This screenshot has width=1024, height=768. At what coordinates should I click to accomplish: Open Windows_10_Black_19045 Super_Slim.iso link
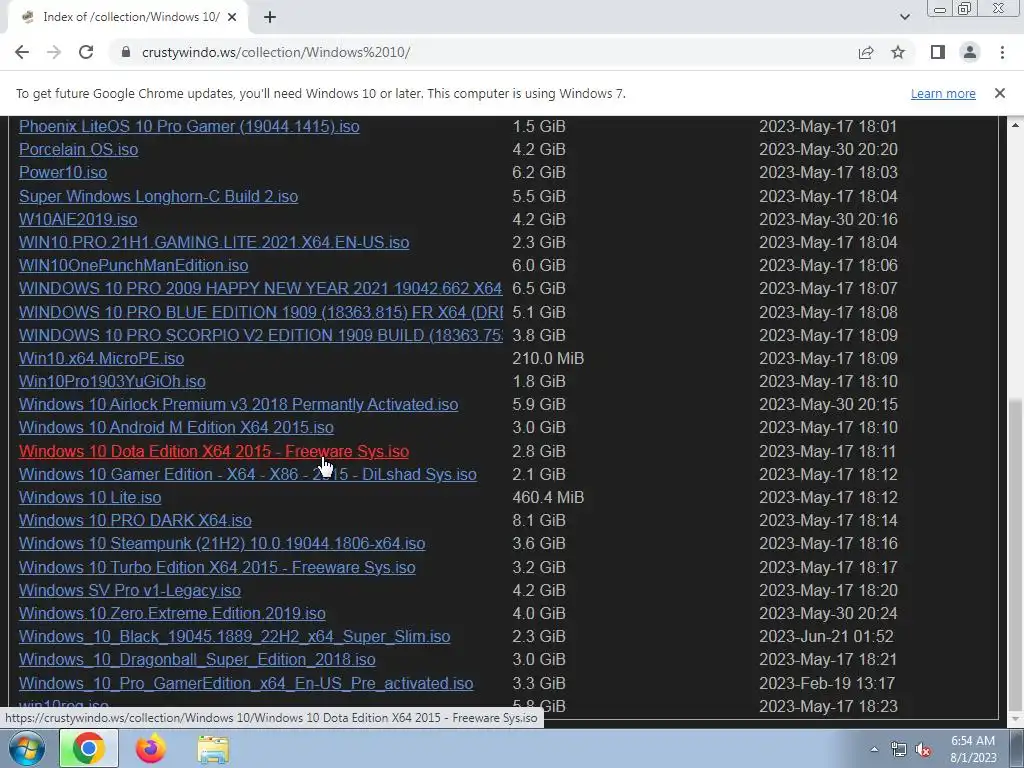[x=234, y=636]
